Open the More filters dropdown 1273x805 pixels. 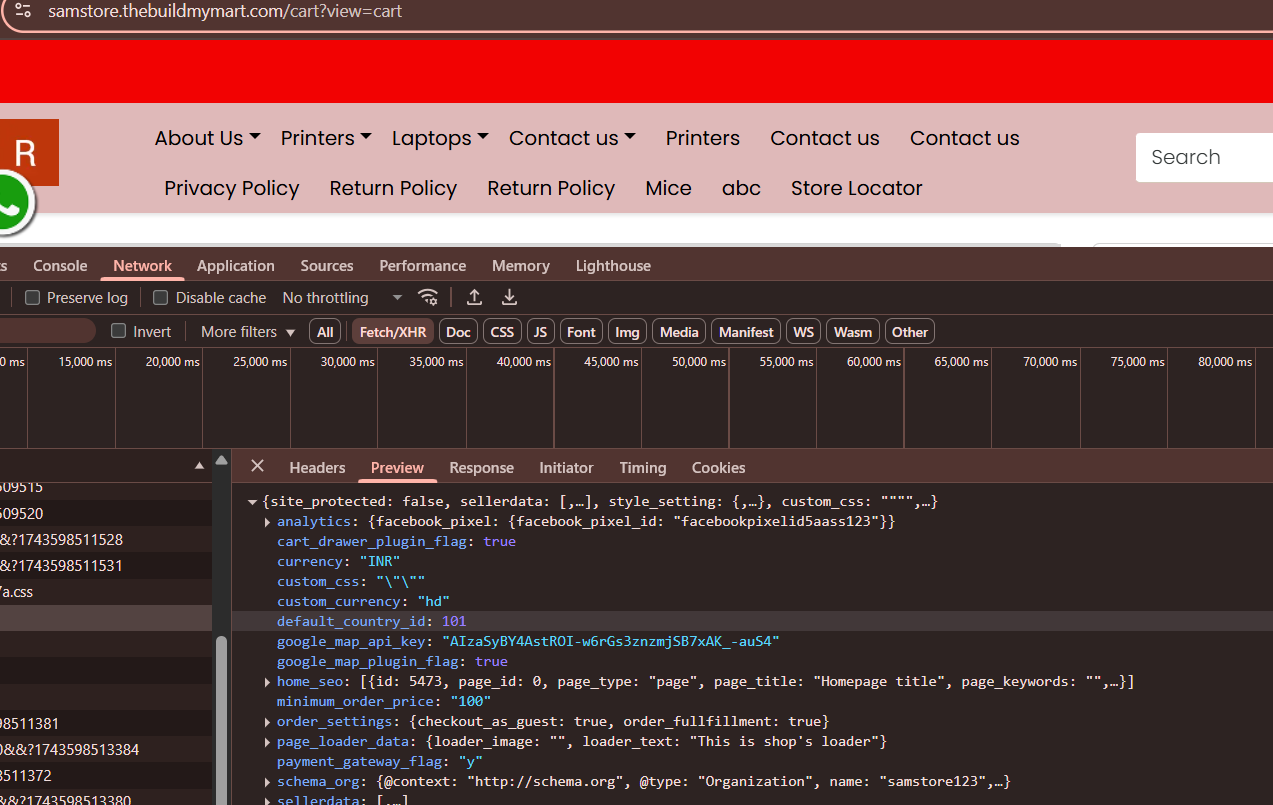248,331
